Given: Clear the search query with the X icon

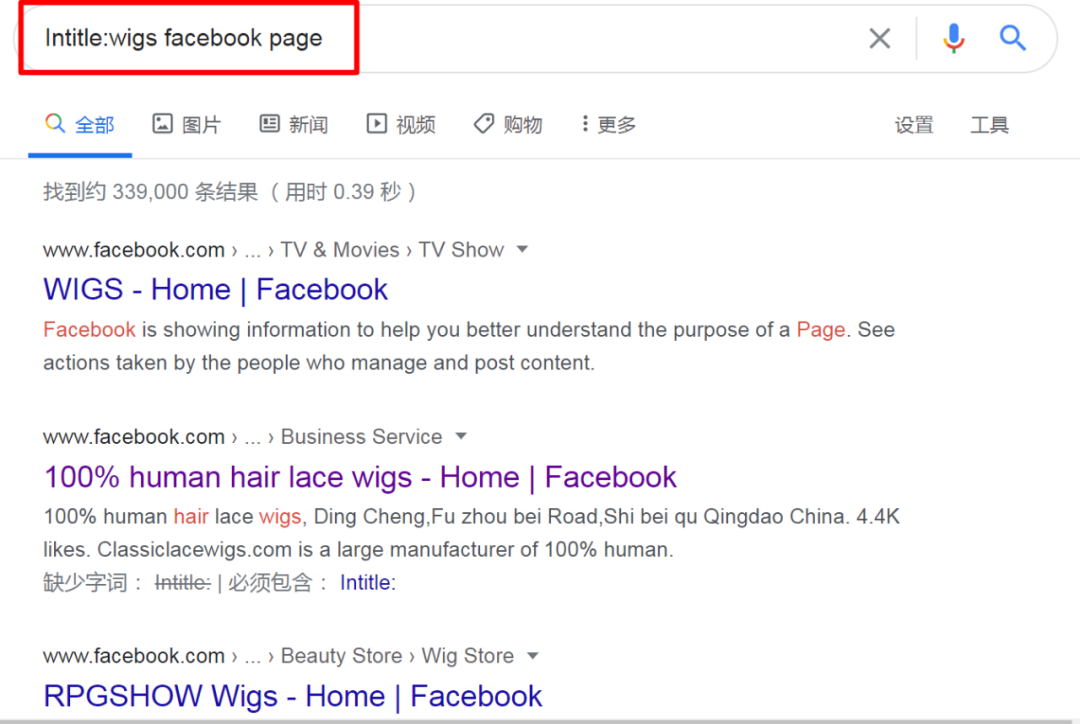Looking at the screenshot, I should pos(879,37).
